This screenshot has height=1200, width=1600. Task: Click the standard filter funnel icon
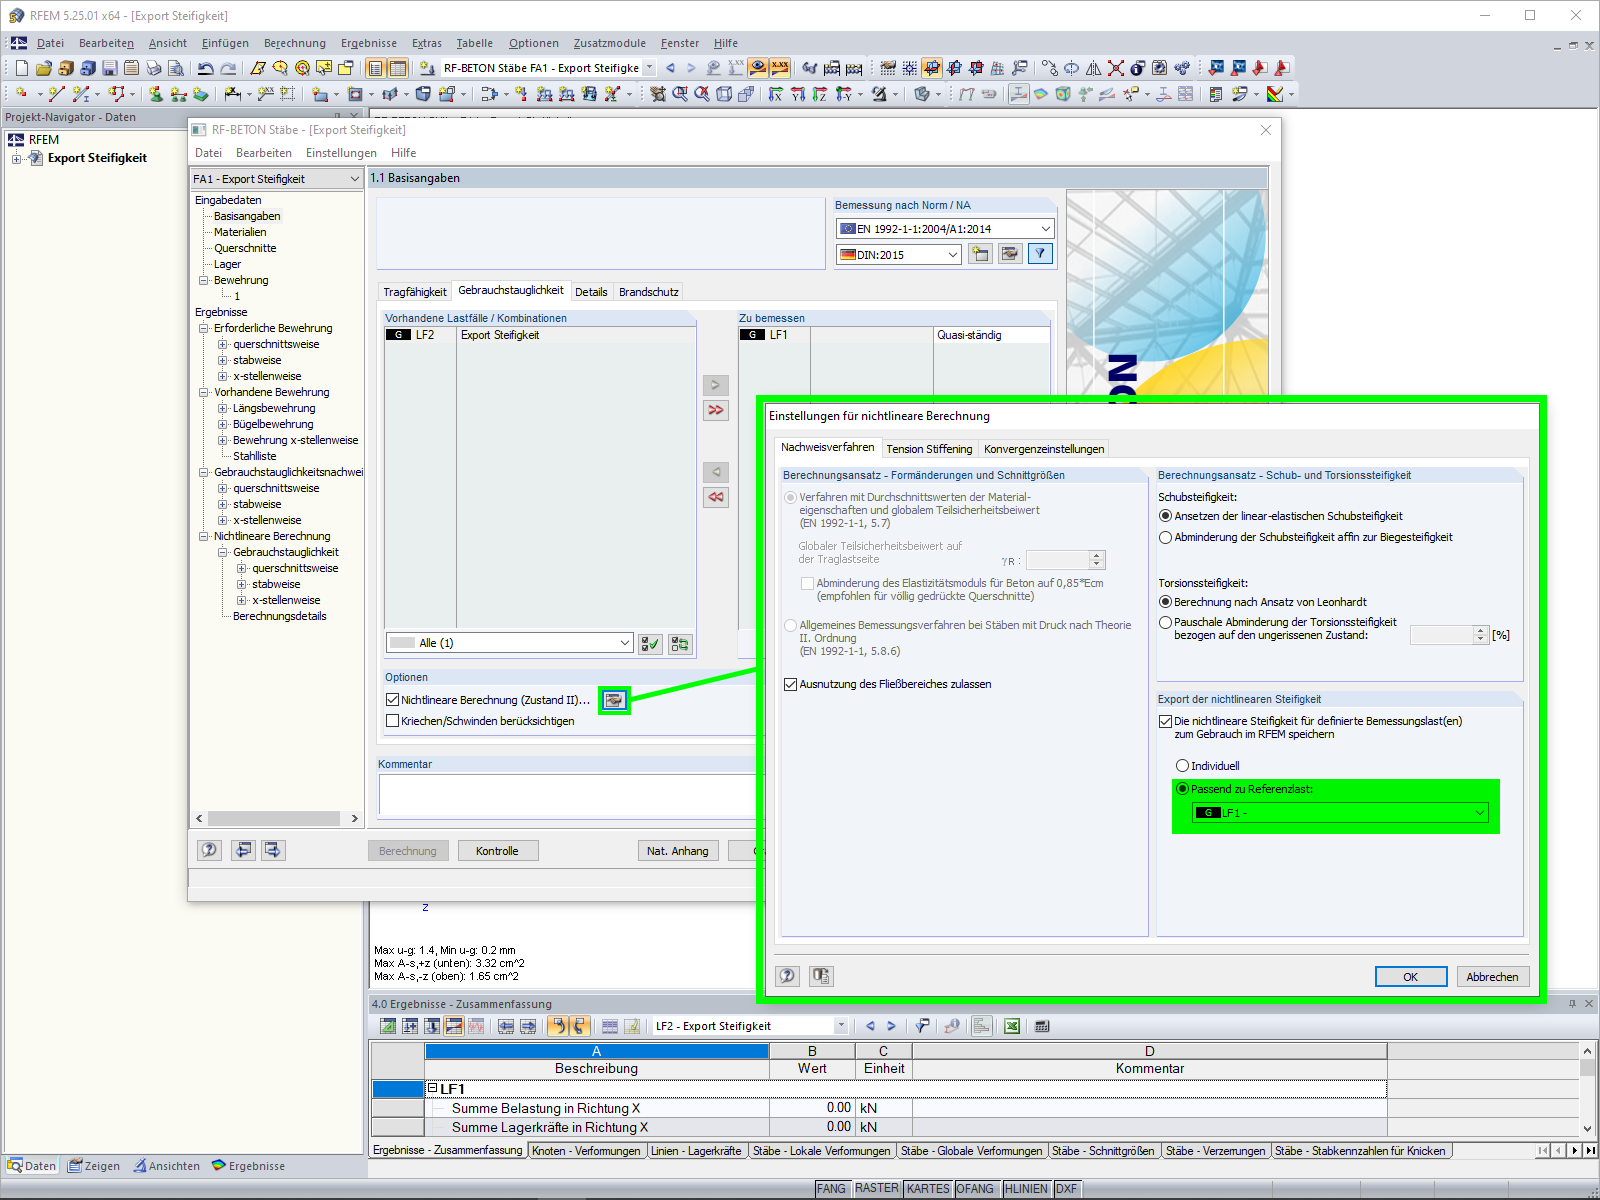point(1041,254)
